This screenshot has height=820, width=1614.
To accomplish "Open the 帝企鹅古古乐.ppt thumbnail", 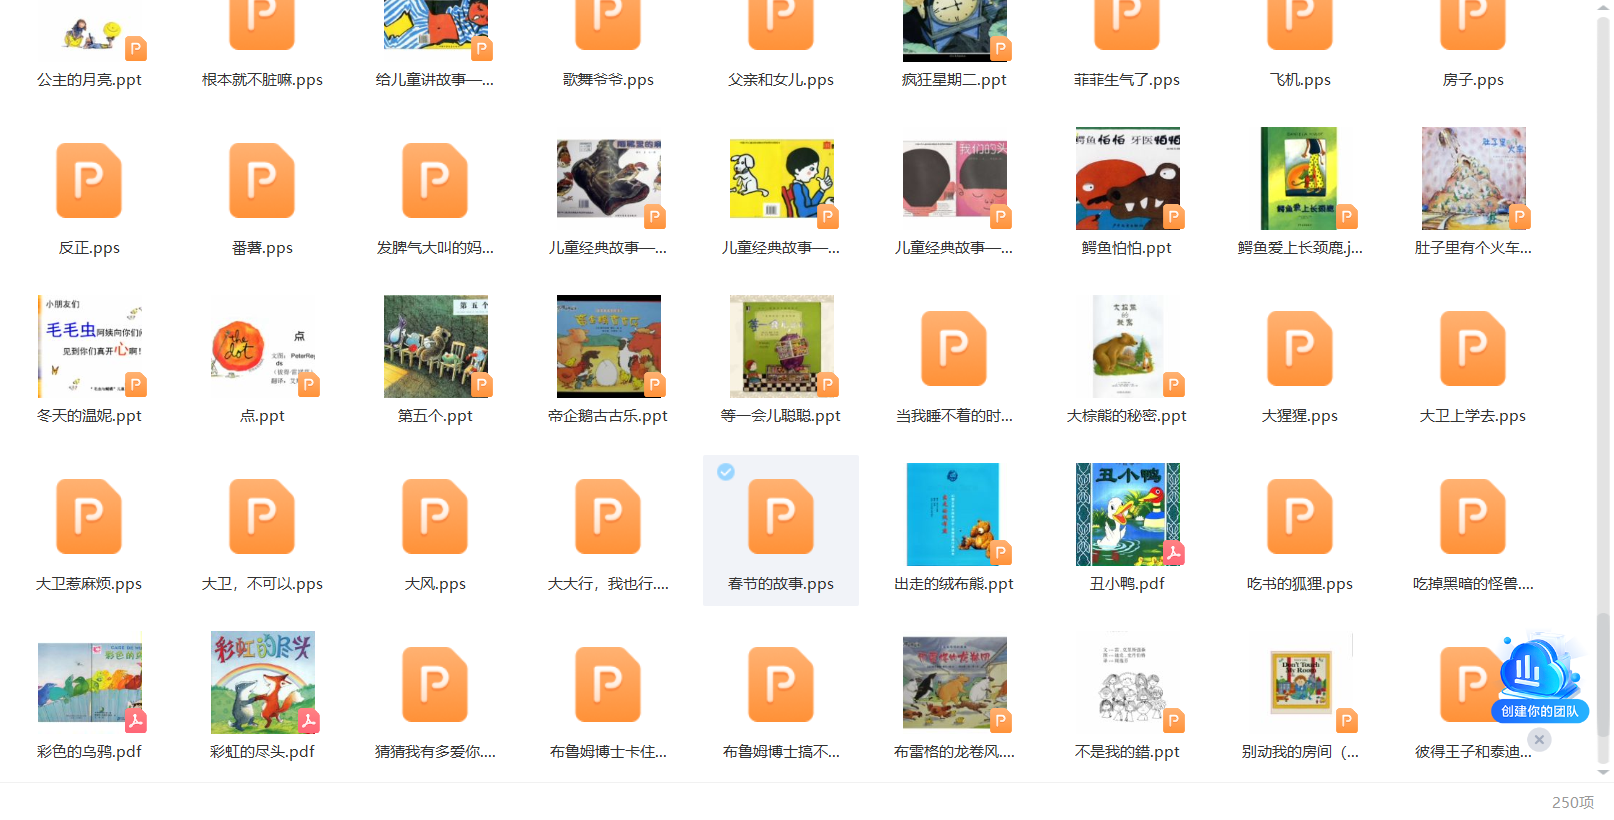I will 608,346.
